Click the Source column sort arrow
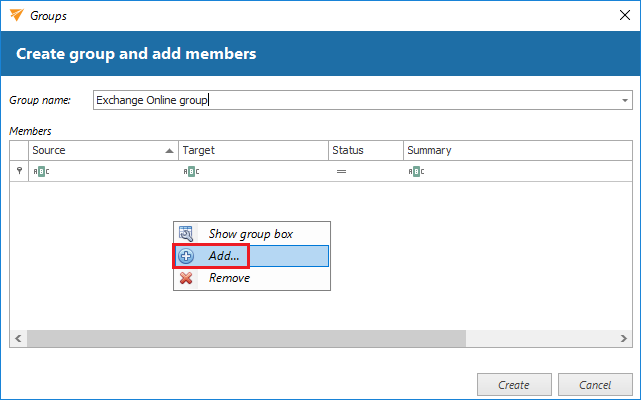Image resolution: width=641 pixels, height=400 pixels. (169, 151)
